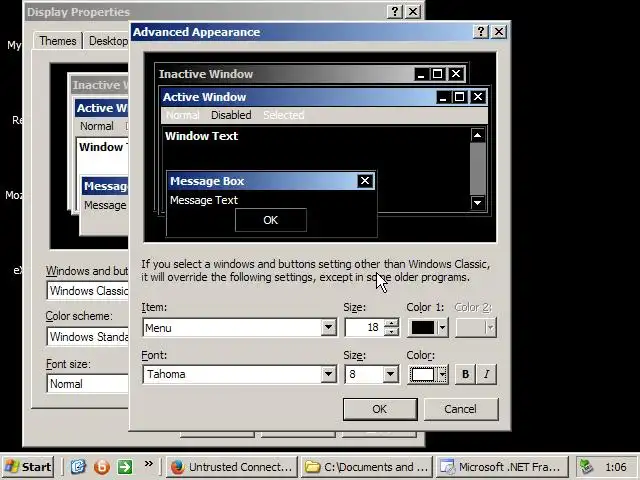Click OK in Advanced Appearance dialog

tap(380, 409)
